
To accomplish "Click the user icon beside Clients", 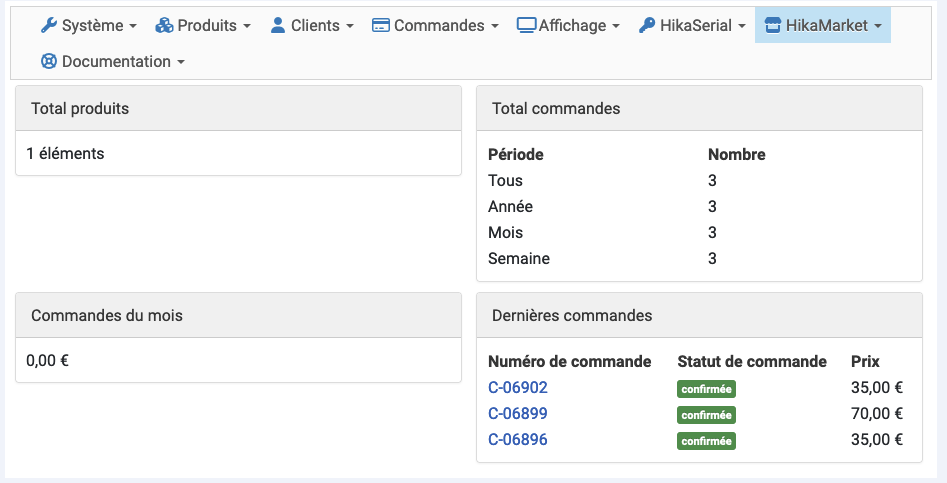I will coord(278,25).
